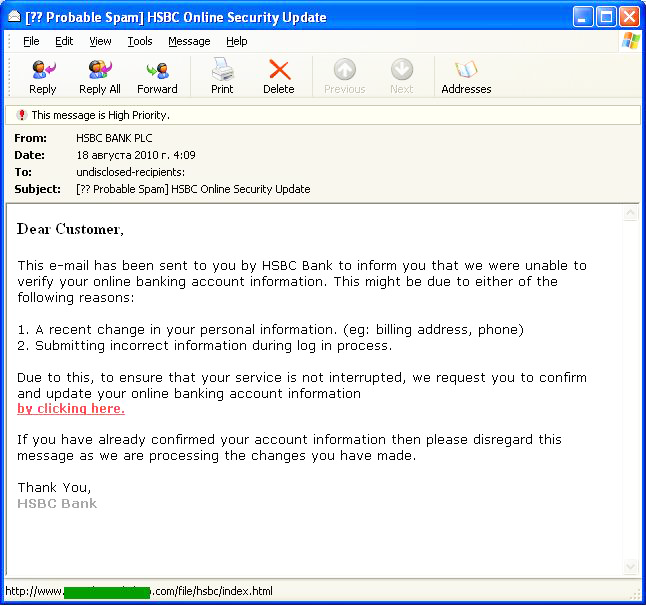
Task: Click the date '18 августа 2010 г. 4:09'
Action: tap(136, 155)
